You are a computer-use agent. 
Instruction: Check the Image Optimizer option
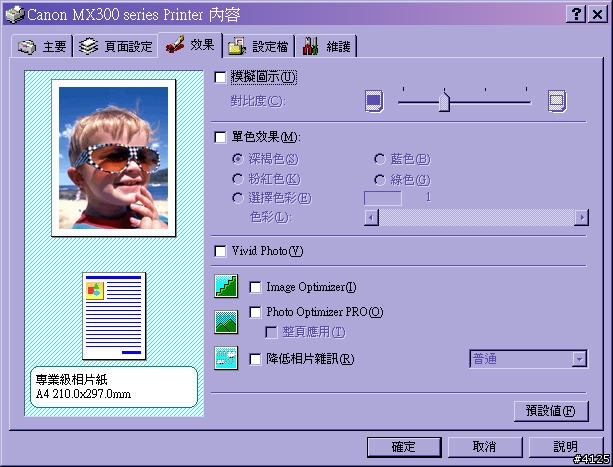click(x=255, y=288)
